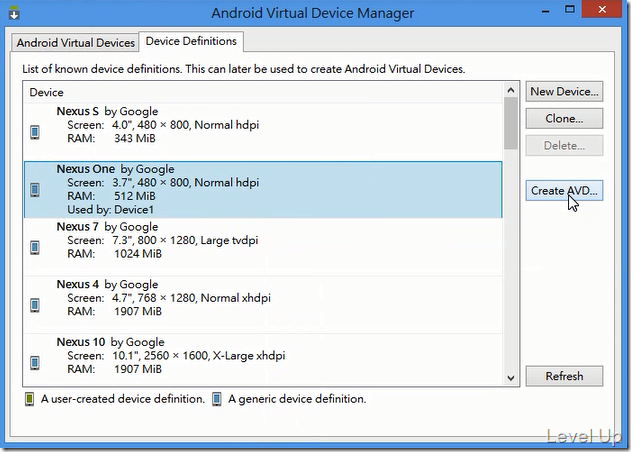This screenshot has width=631, height=452.
Task: Click the 'Used by: Device1' text
Action: (110, 210)
